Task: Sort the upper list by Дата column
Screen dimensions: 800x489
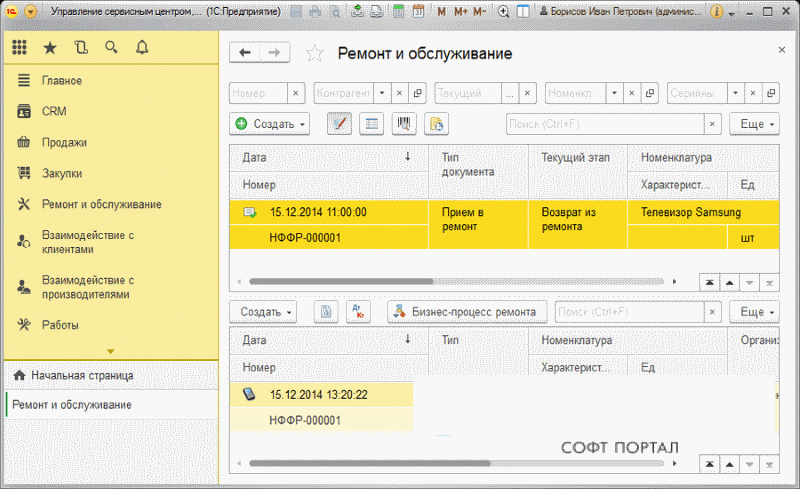Action: [329, 158]
